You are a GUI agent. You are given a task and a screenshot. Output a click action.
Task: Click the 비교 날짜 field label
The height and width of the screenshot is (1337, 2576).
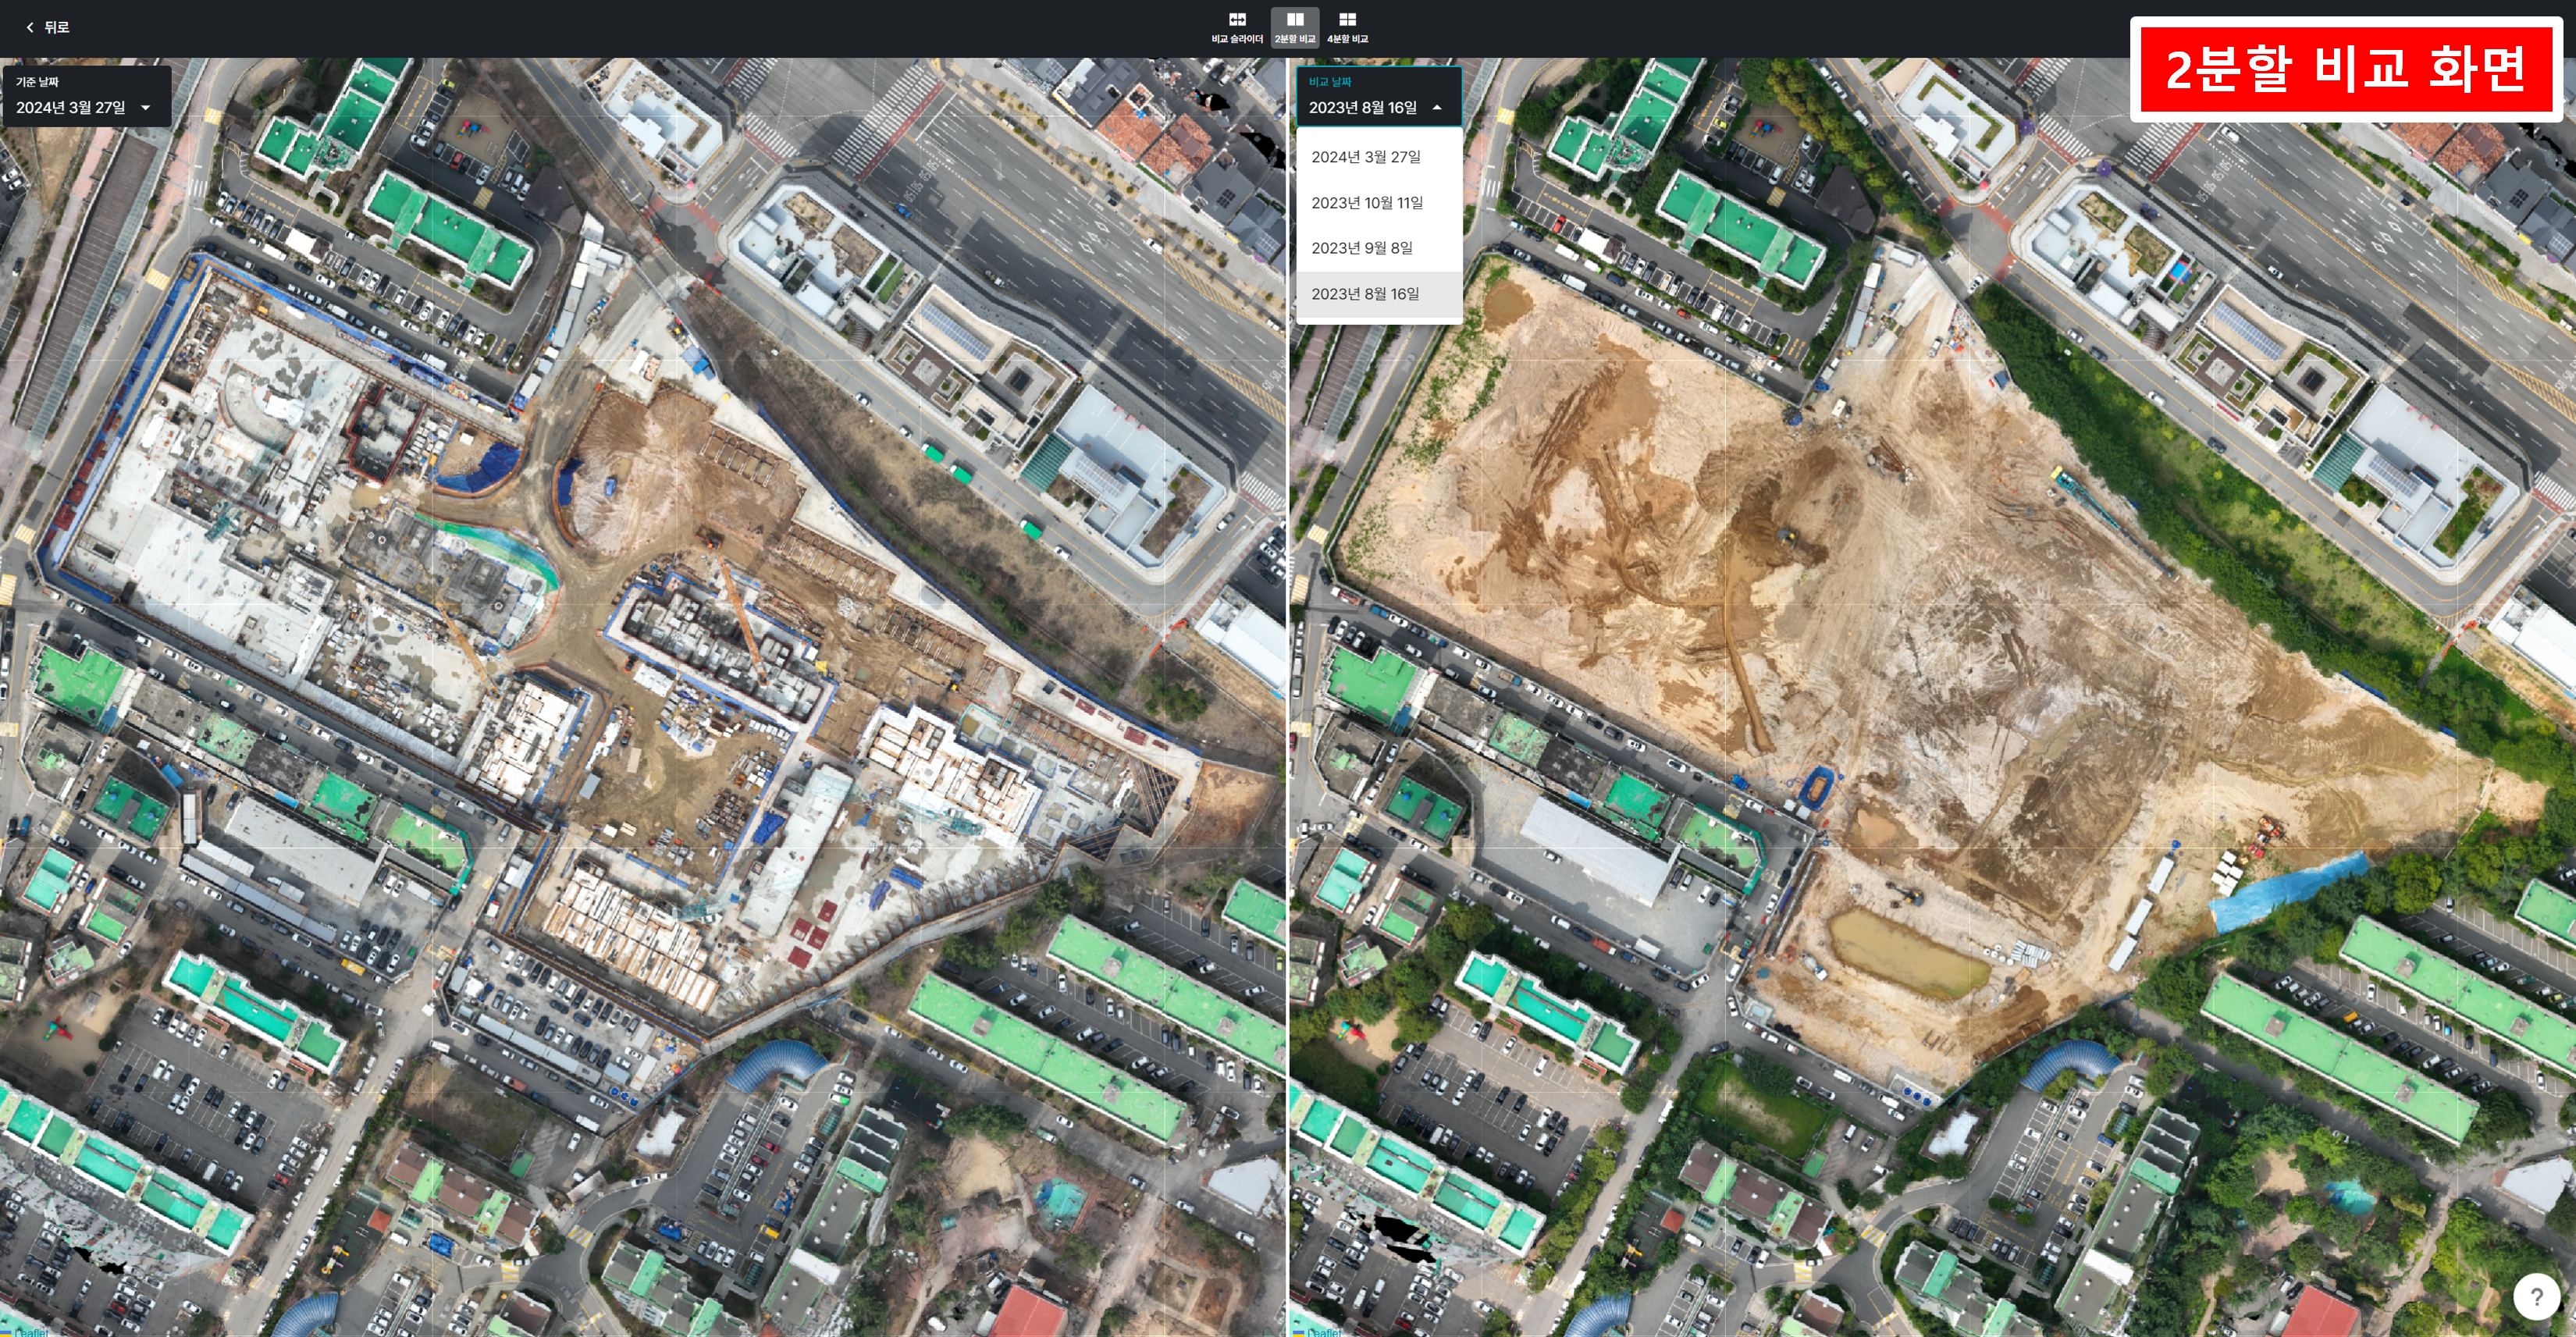tap(1329, 82)
